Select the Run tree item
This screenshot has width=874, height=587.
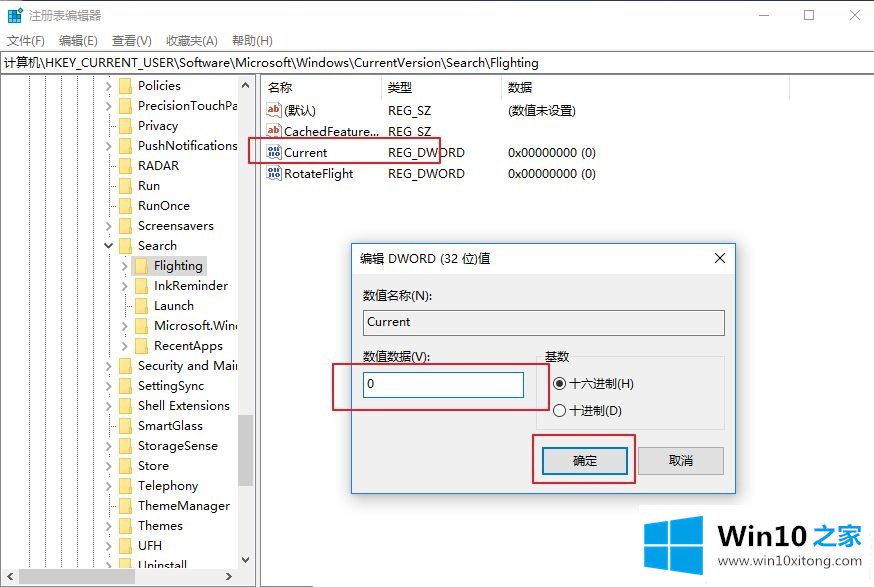(149, 186)
